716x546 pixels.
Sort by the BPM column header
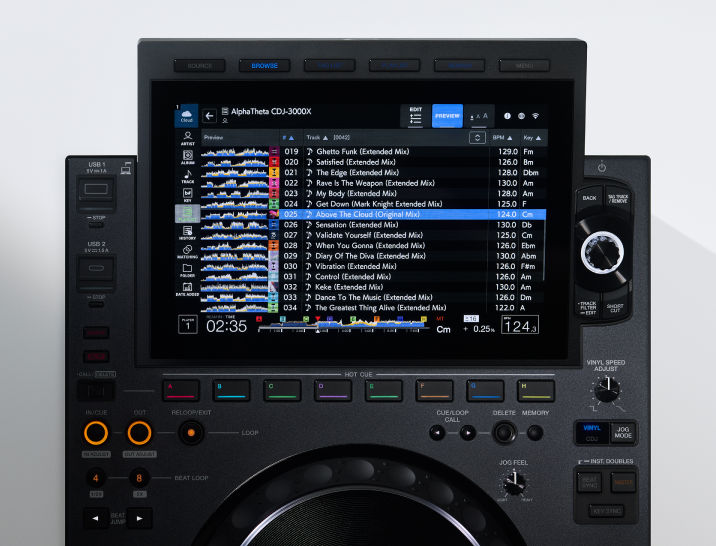coord(502,137)
